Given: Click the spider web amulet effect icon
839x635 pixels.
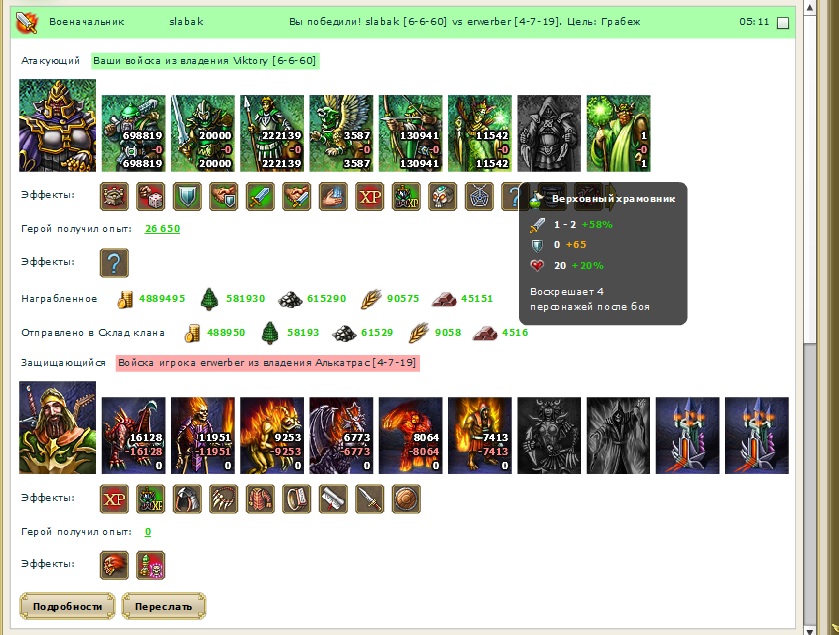Looking at the screenshot, I should tap(479, 196).
